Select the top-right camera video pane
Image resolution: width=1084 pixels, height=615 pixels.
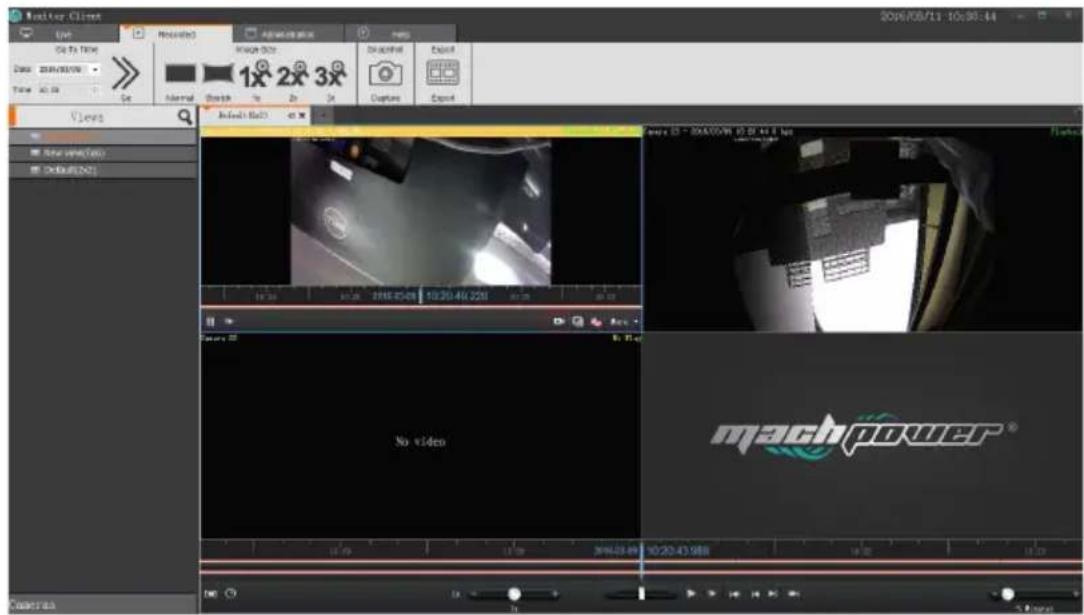[863, 229]
